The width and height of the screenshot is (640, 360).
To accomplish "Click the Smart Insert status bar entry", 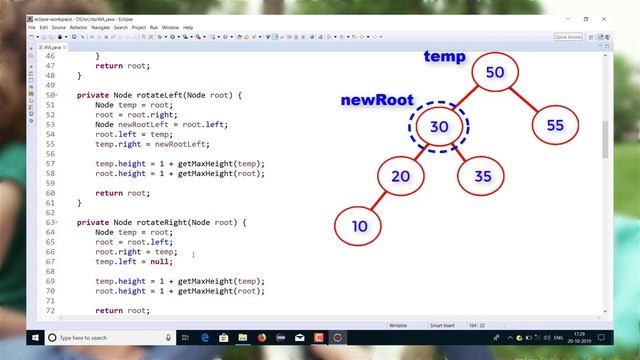I will coord(442,325).
